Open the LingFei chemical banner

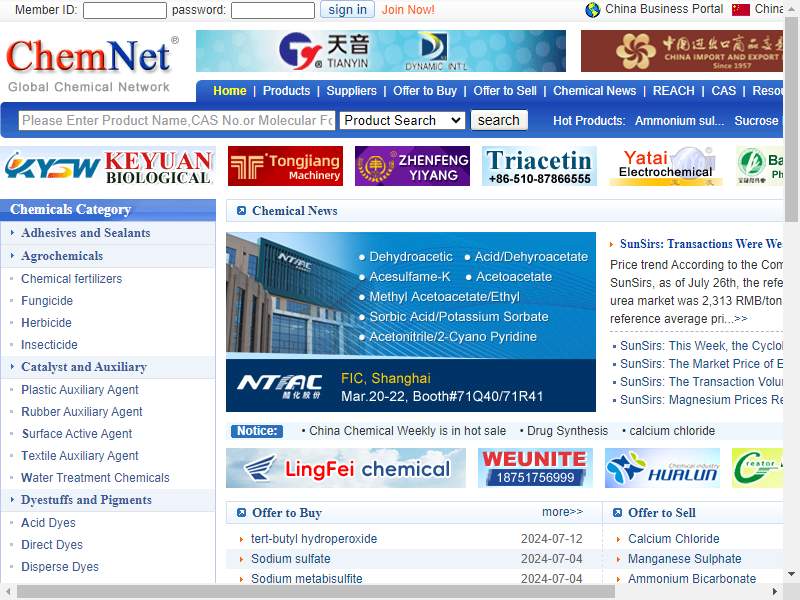click(346, 468)
